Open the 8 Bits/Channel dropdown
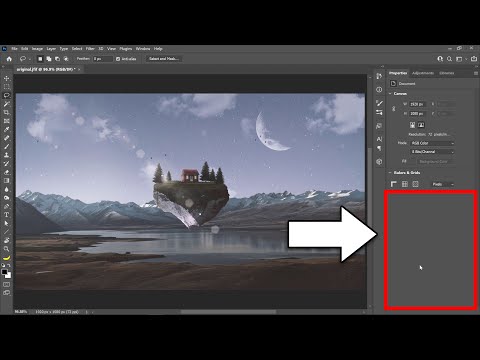 tap(432, 152)
